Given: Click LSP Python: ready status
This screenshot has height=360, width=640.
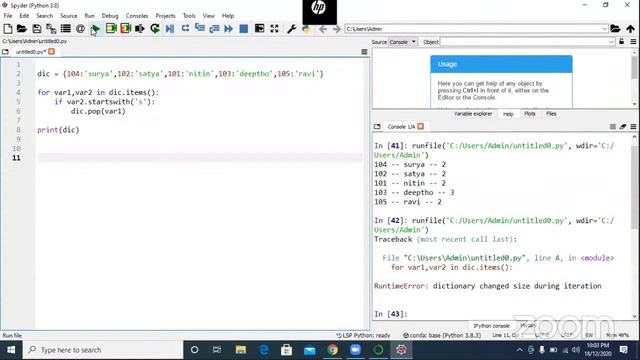Looking at the screenshot, I should (x=363, y=335).
